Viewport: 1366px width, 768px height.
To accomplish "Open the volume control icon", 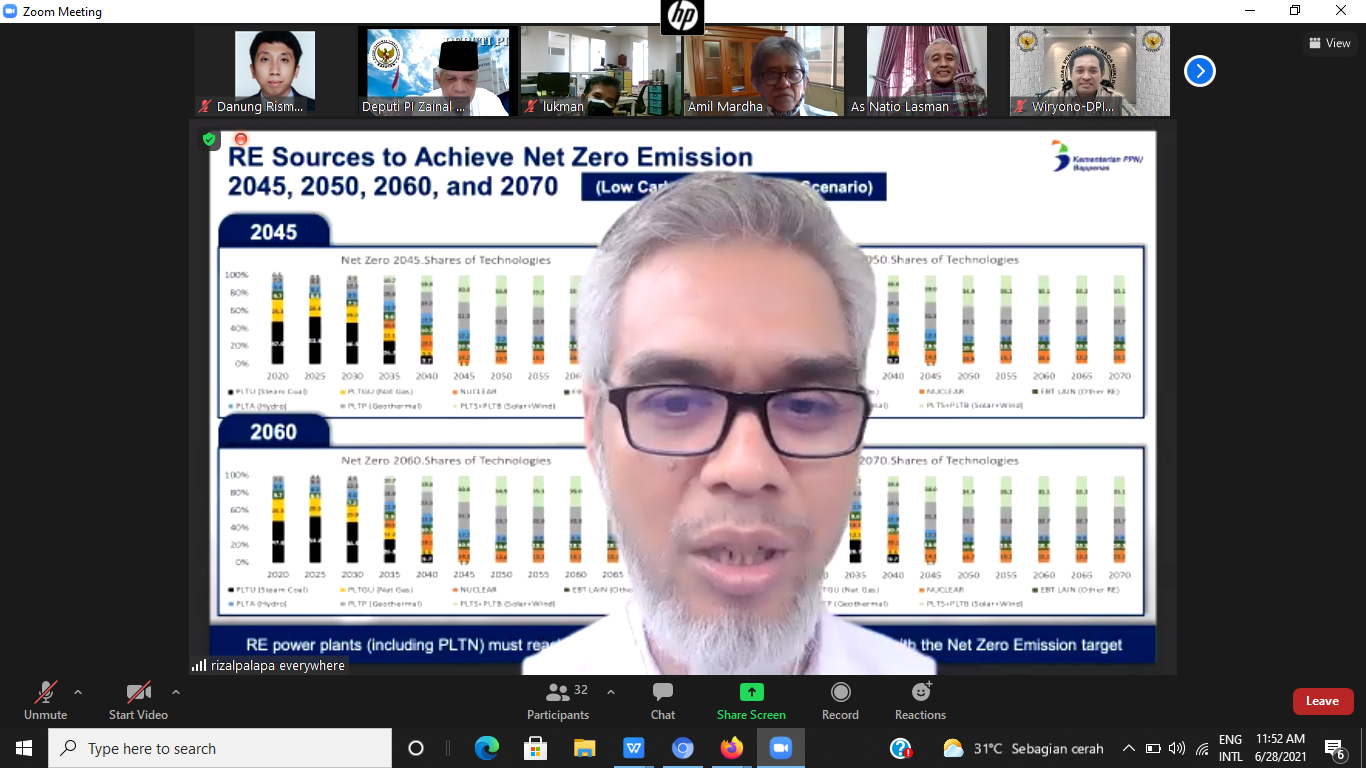I will [1177, 748].
